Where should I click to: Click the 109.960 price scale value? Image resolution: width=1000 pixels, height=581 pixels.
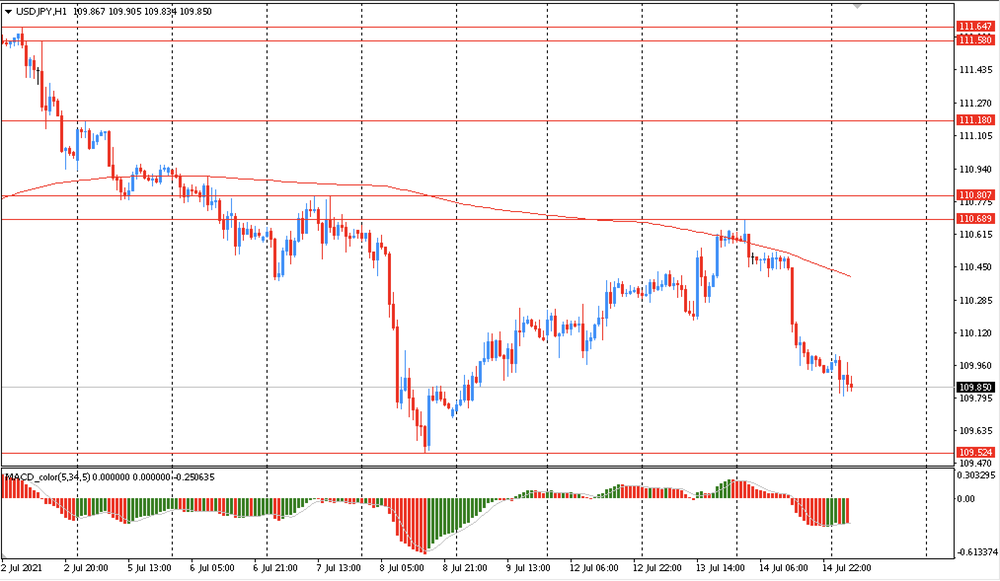click(x=976, y=365)
